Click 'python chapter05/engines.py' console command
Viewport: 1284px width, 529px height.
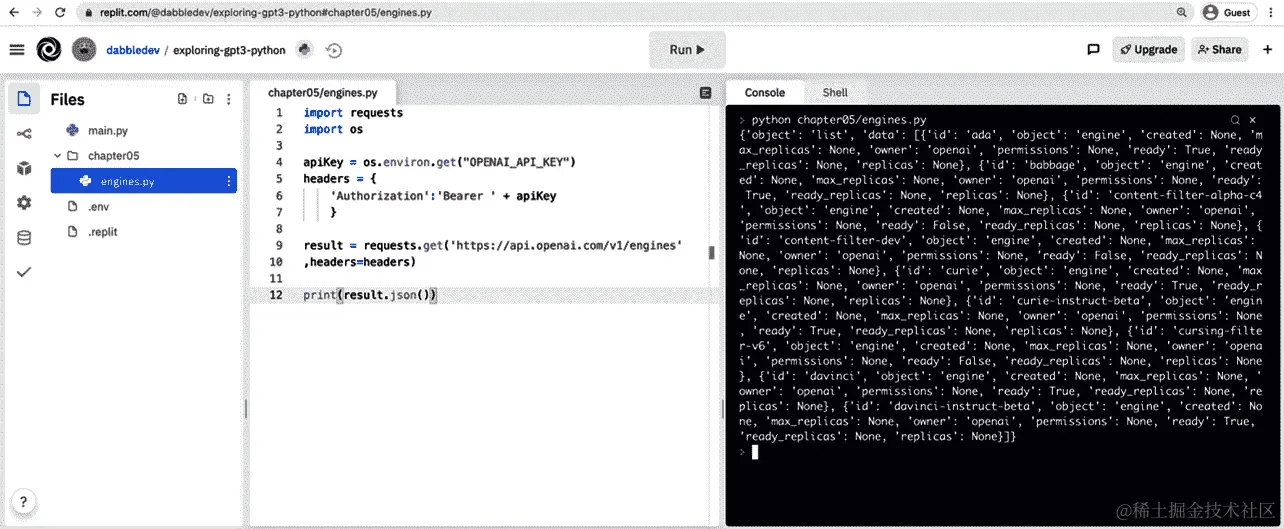[x=838, y=120]
